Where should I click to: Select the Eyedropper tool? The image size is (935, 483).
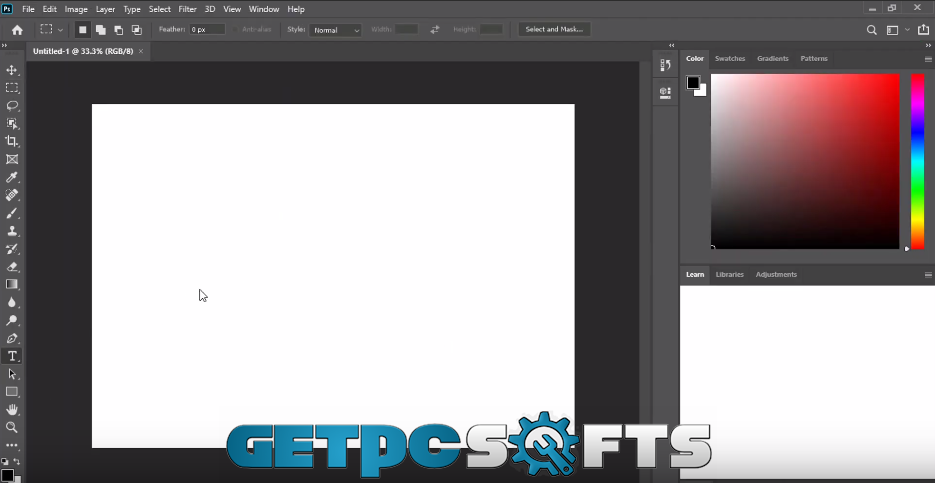(11, 177)
